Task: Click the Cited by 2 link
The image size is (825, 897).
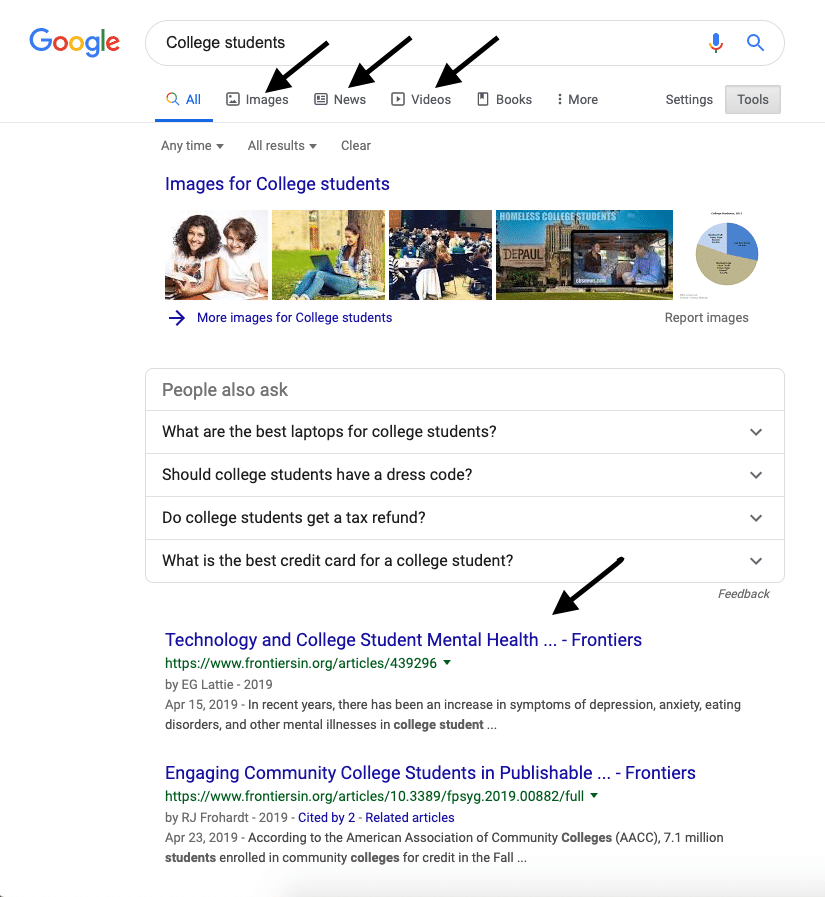Action: (326, 817)
